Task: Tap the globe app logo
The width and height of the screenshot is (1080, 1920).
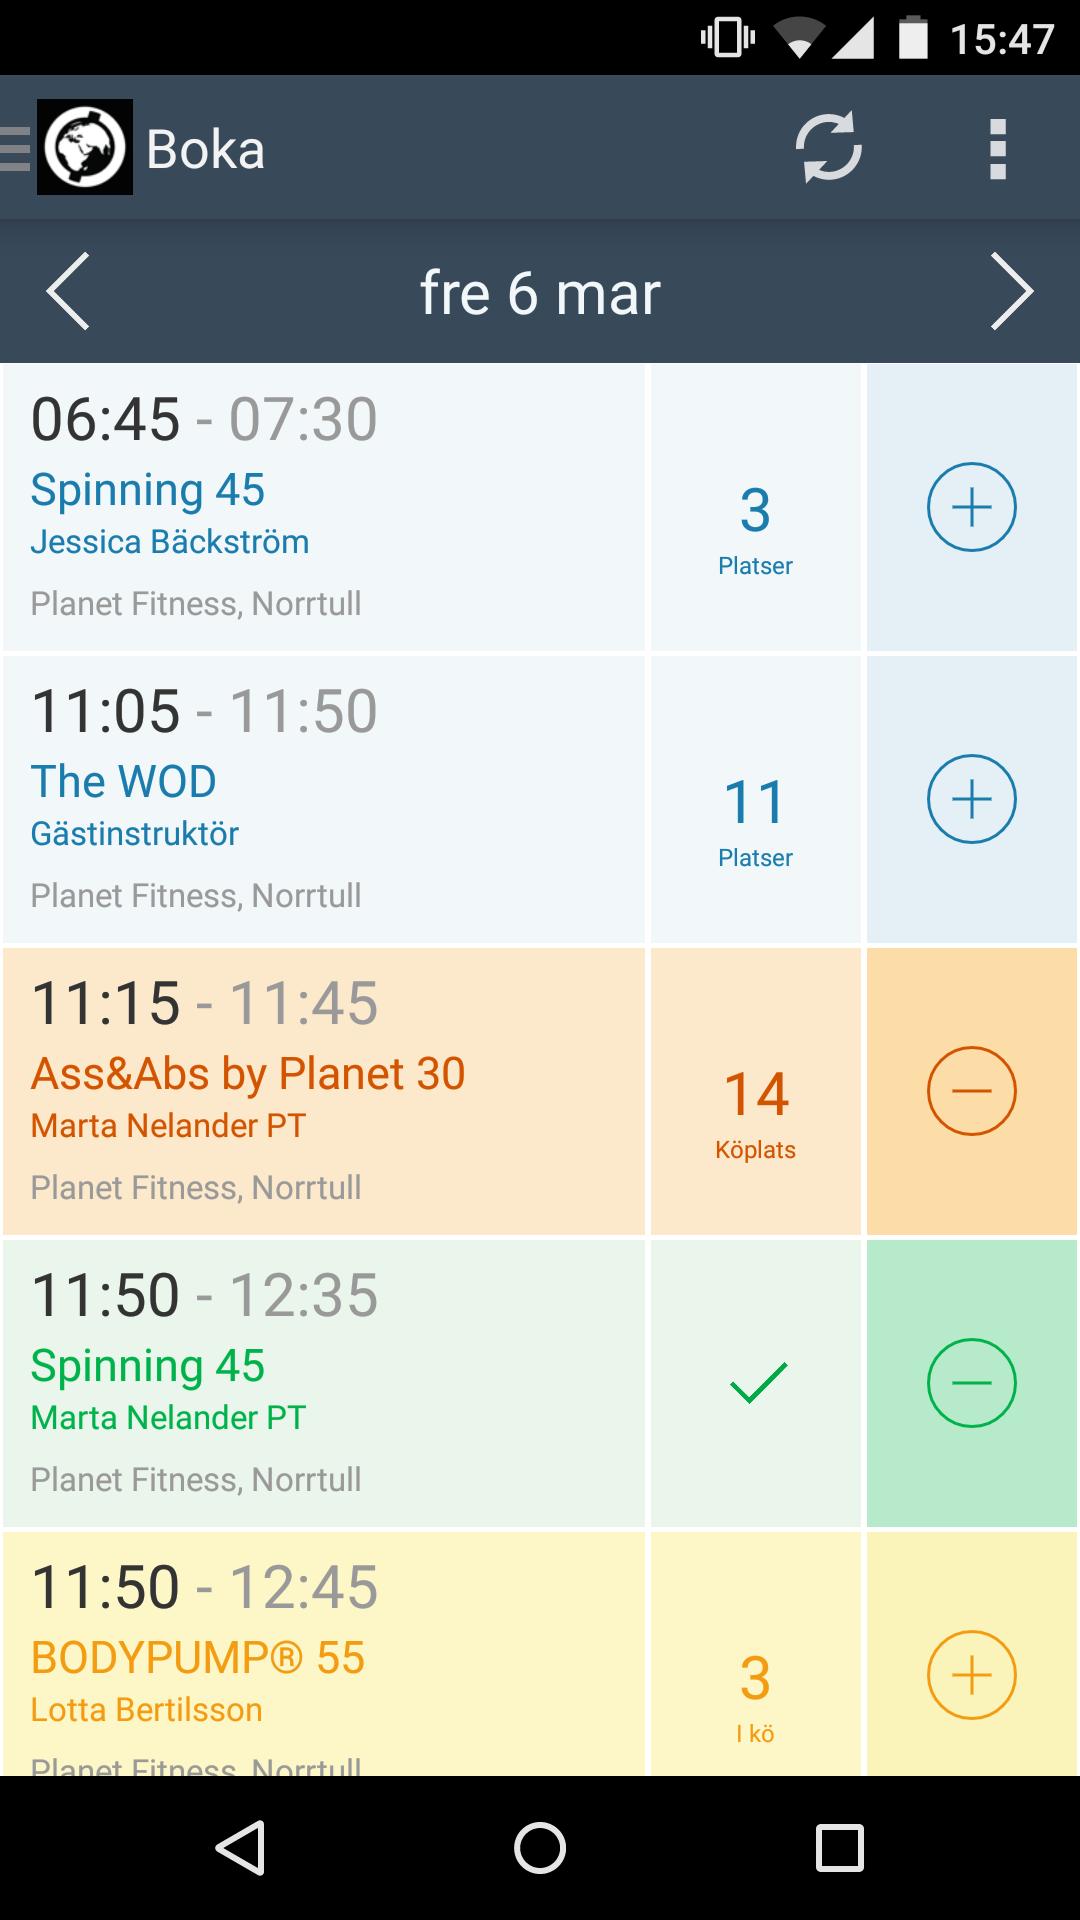Action: (x=85, y=147)
